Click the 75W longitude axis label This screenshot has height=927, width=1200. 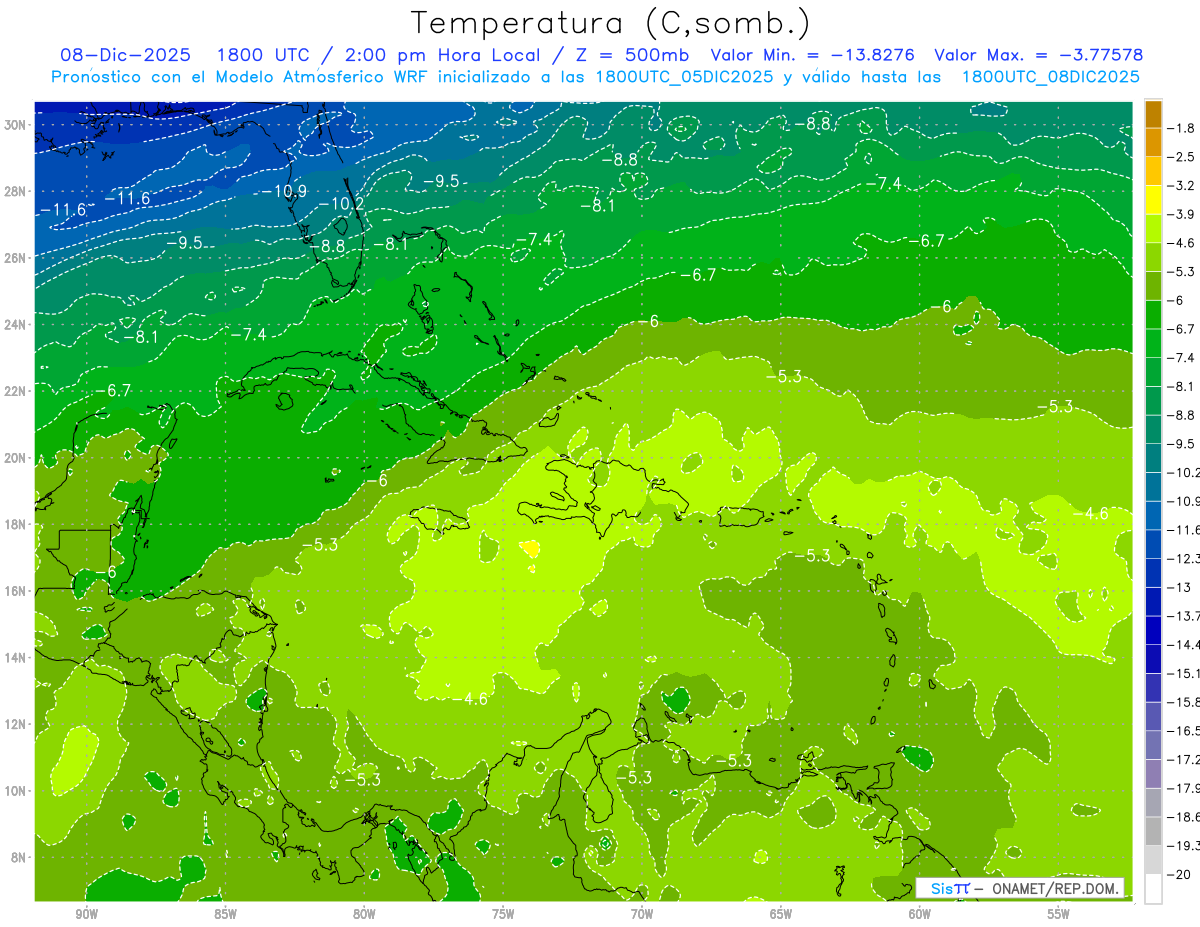coord(503,914)
